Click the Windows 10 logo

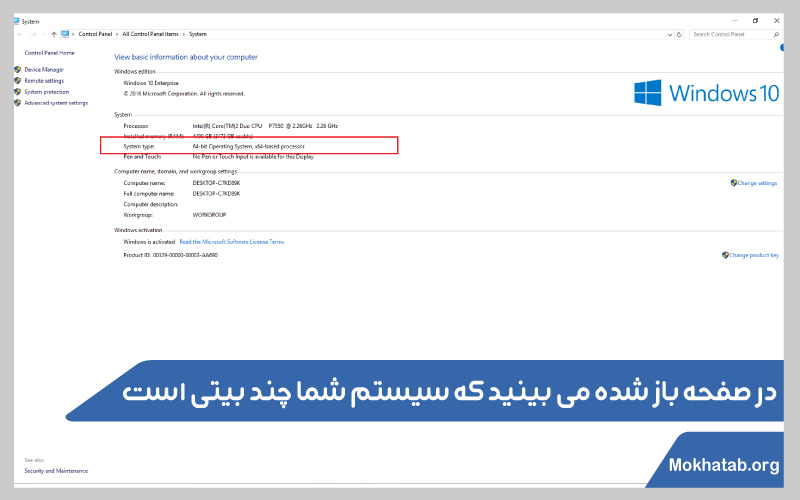pos(706,93)
